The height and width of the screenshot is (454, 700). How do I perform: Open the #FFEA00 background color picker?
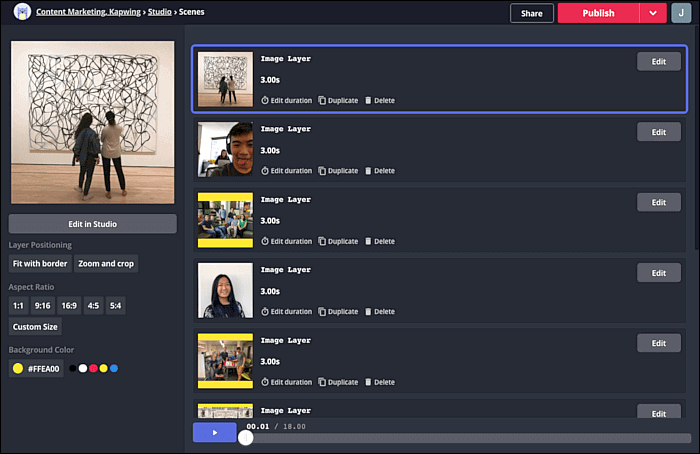tap(36, 369)
